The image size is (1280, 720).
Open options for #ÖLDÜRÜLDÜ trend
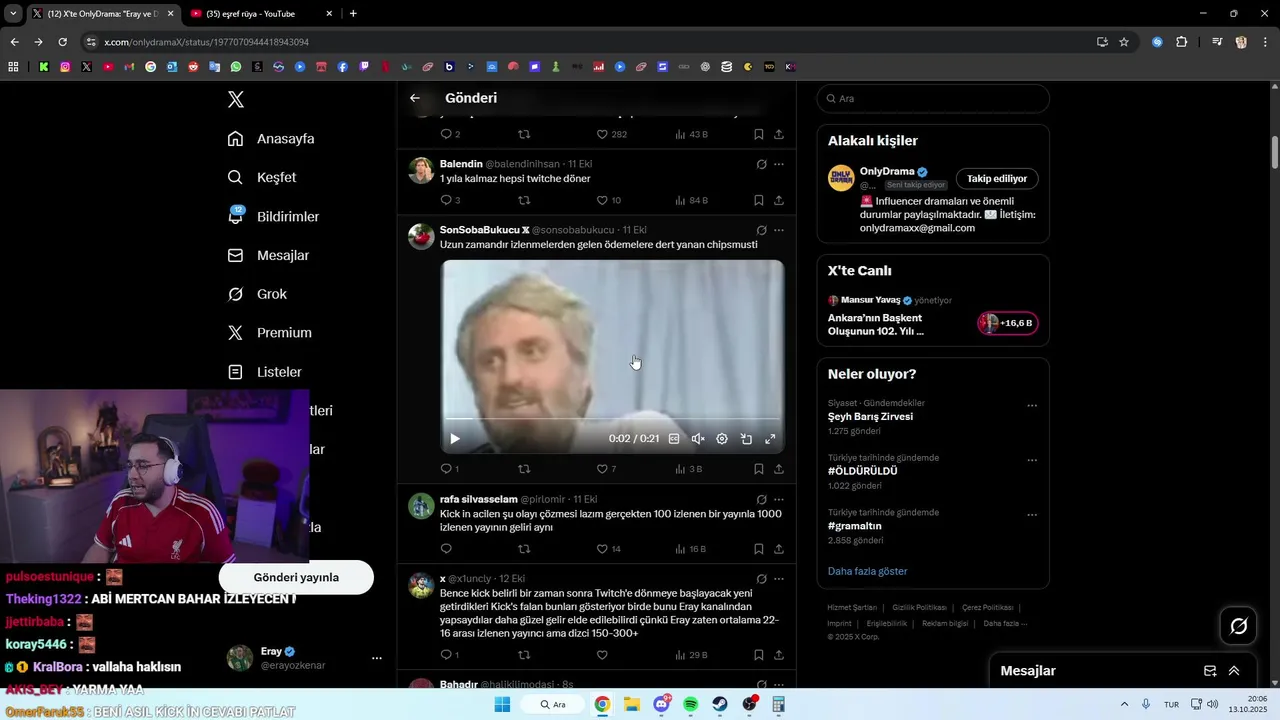click(1032, 461)
